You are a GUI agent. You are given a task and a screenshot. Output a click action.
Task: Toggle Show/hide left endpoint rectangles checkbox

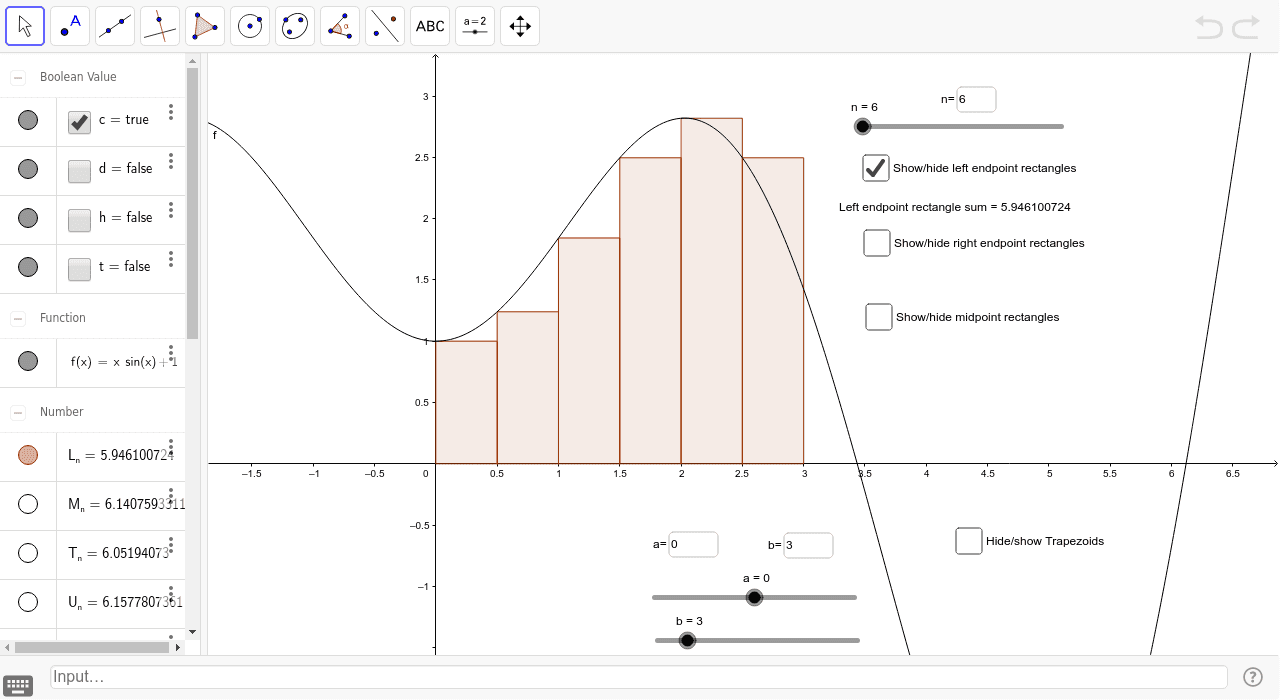(x=876, y=168)
